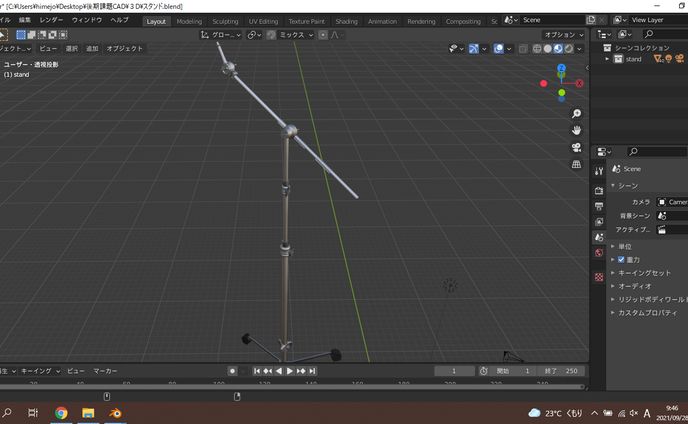688x424 pixels.
Task: Open the ミックス dropdown
Action: [x=296, y=35]
